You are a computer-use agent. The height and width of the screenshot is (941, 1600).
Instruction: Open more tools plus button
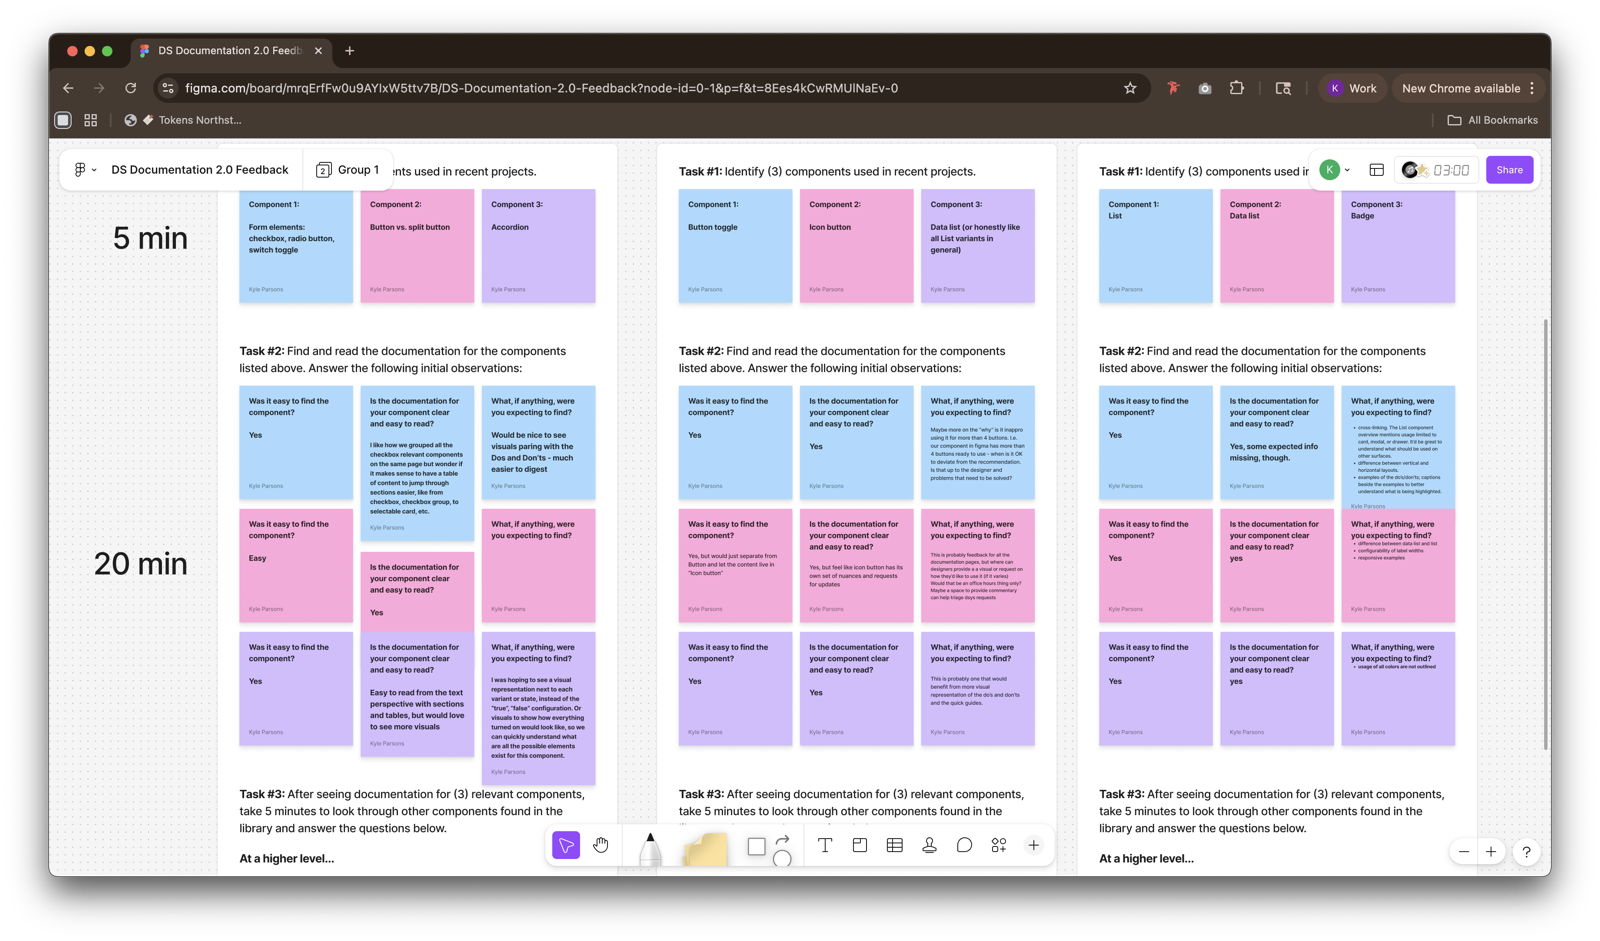[1034, 845]
